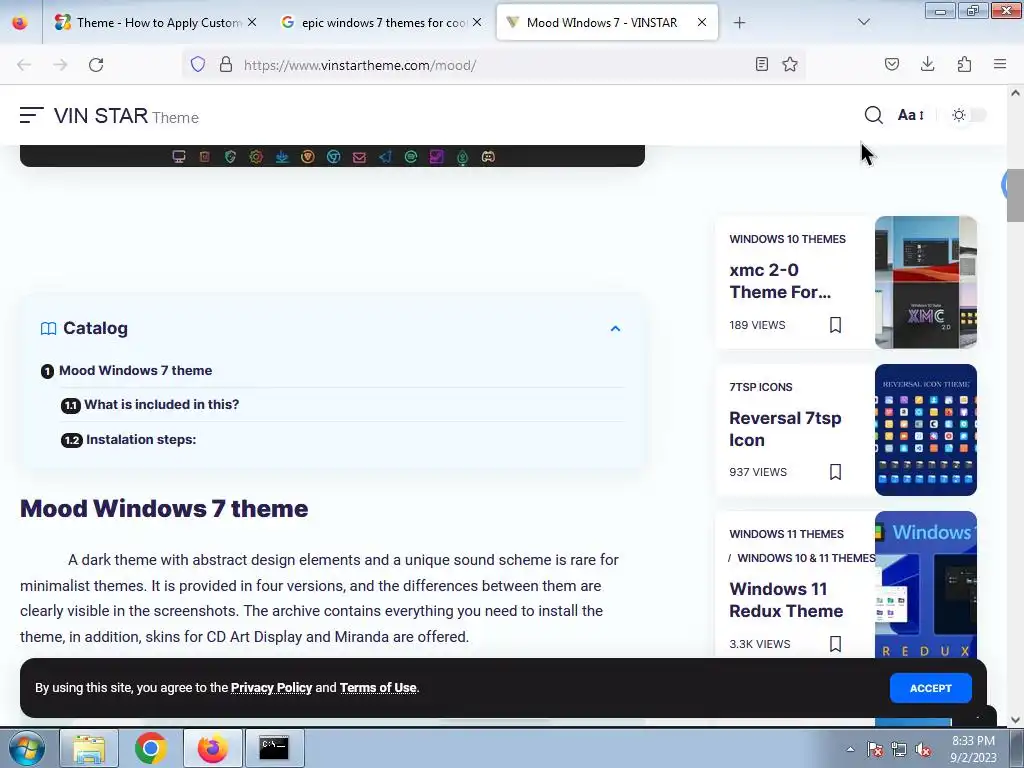Viewport: 1024px width, 768px height.
Task: Click the volume muted tray icon
Action: point(923,749)
